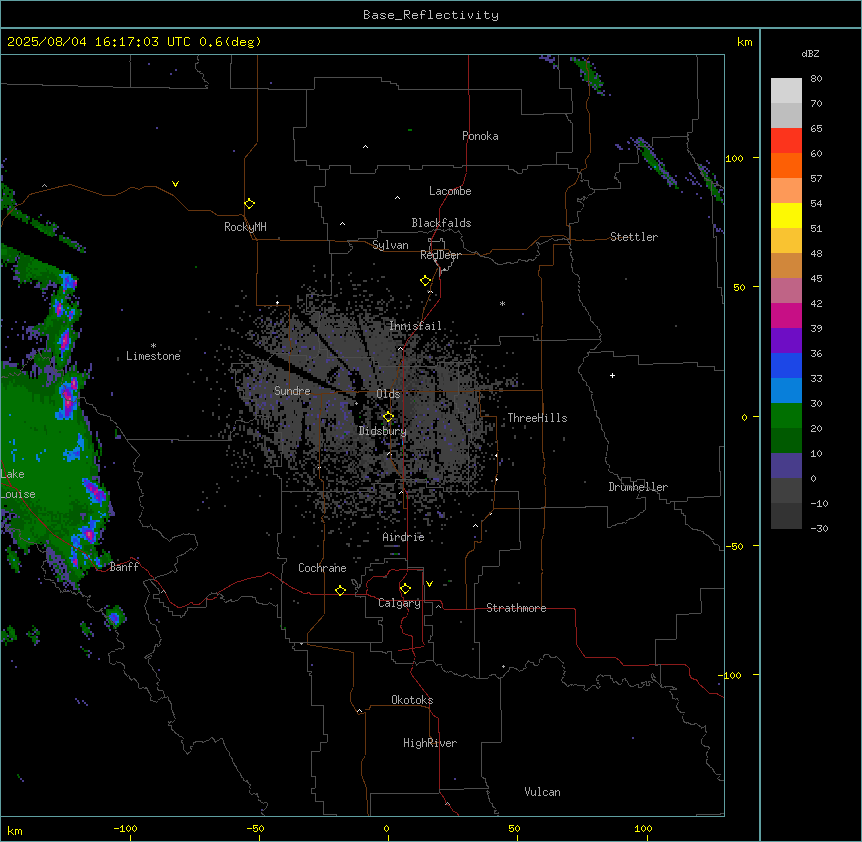Click the asterisk marker above Limestone
862x842 pixels.
click(x=153, y=346)
